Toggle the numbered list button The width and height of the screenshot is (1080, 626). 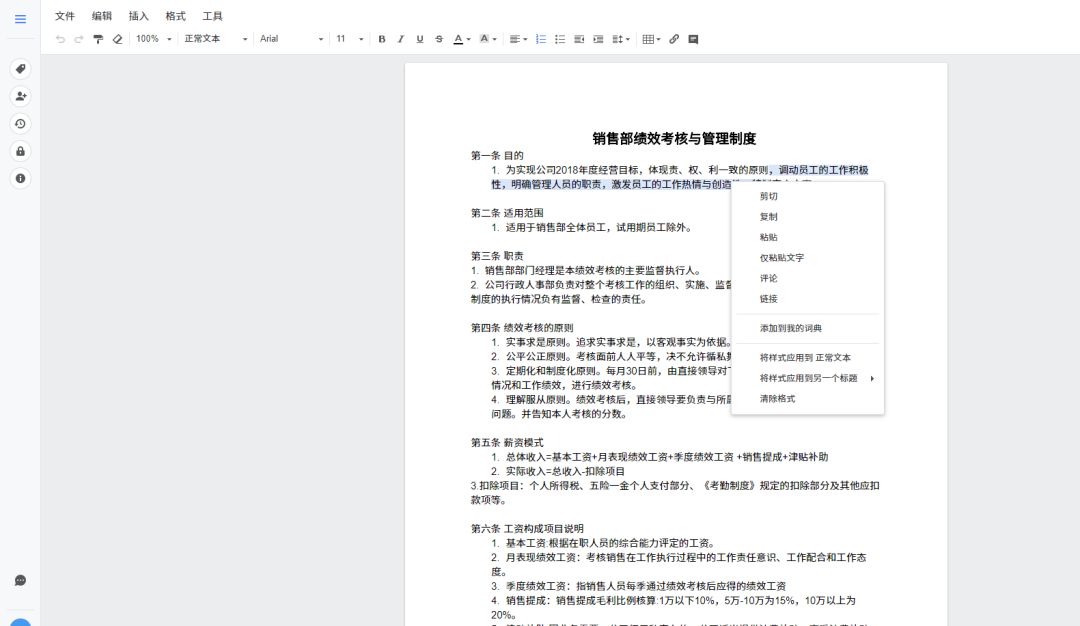[x=541, y=39]
